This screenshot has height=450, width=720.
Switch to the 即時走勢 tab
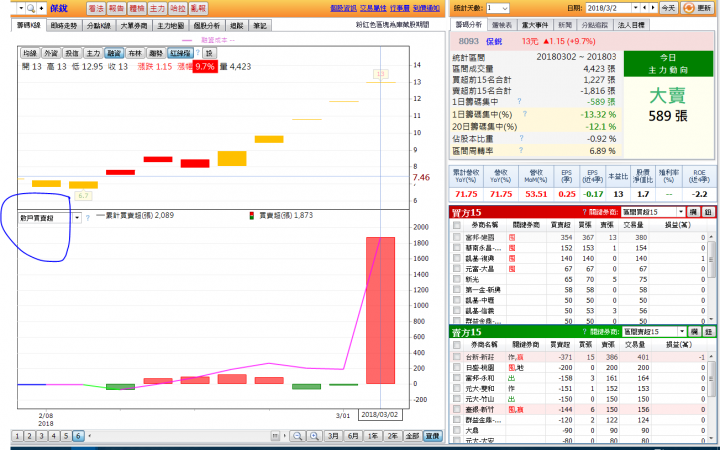coord(64,26)
